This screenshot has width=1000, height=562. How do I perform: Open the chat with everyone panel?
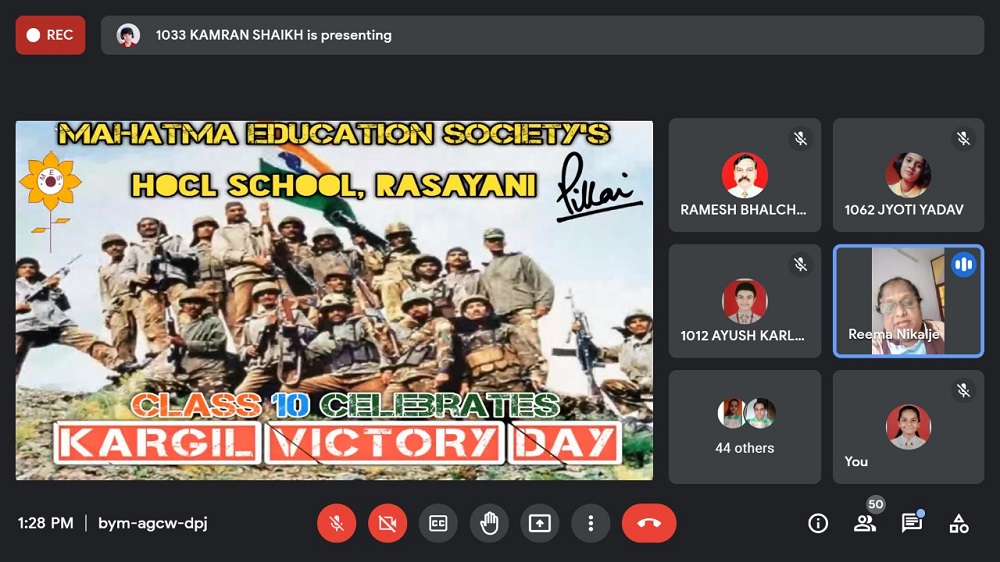pos(911,523)
